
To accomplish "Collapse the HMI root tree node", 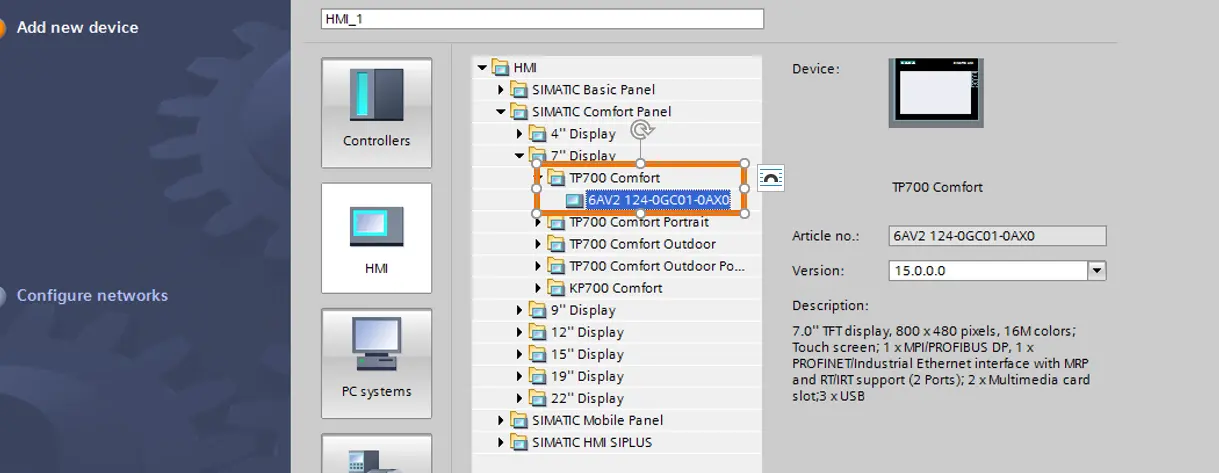I will tap(482, 68).
